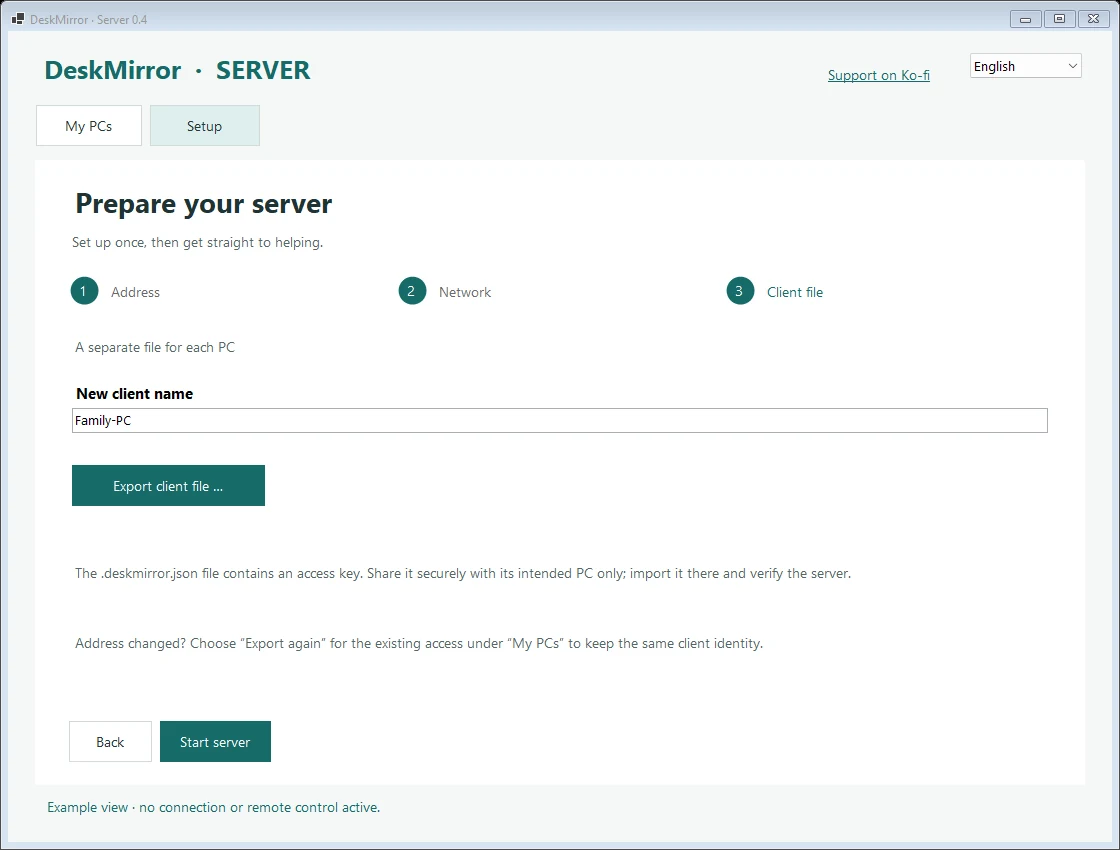The image size is (1120, 850).
Task: Select the Client file step label
Action: coord(795,292)
